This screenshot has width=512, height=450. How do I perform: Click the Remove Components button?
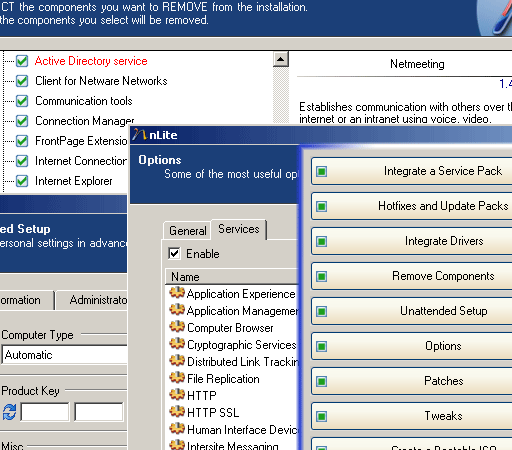tap(411, 276)
